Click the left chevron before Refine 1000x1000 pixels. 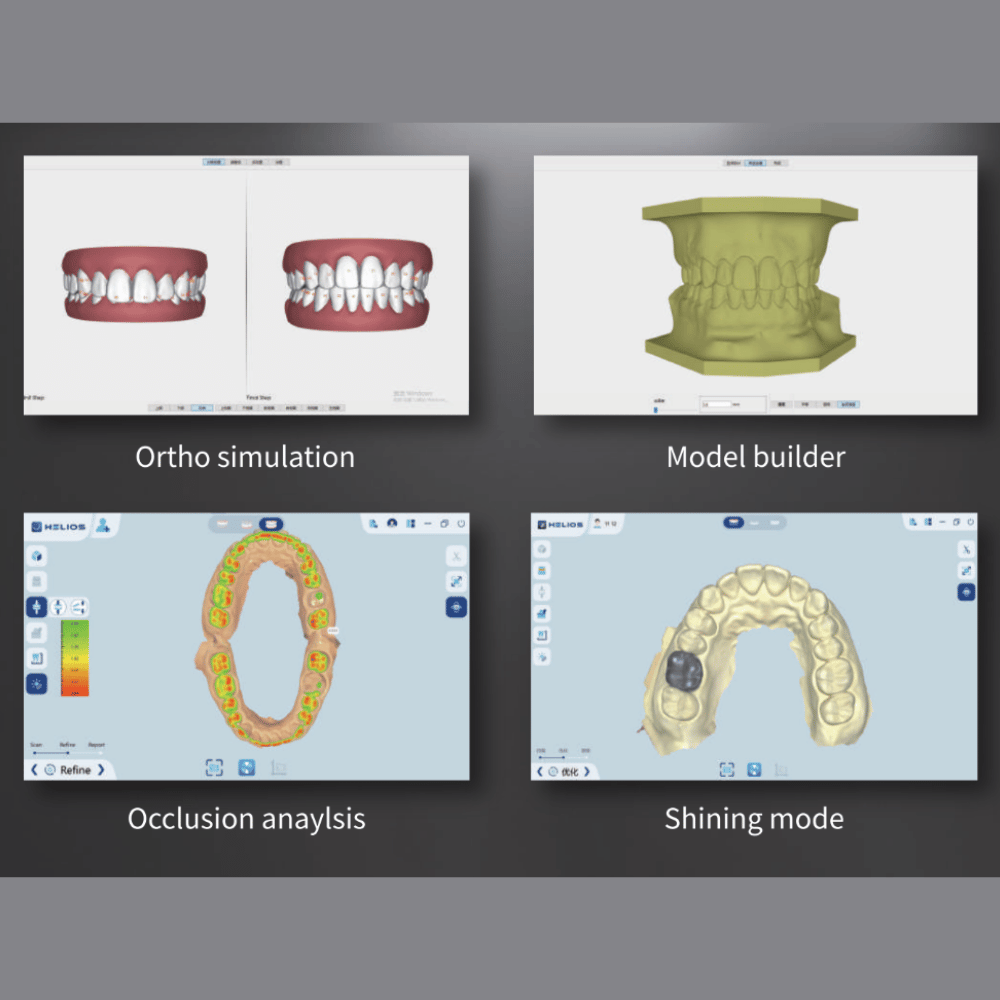34,770
